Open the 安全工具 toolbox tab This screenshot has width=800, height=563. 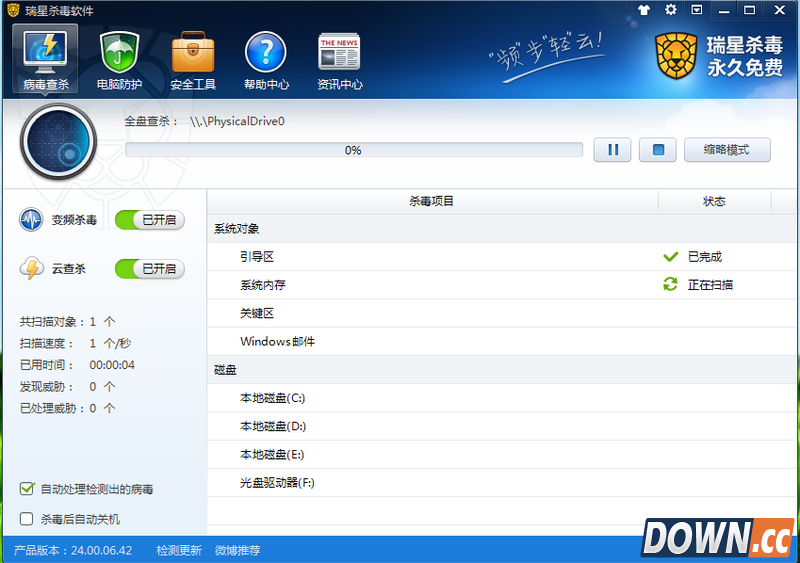193,60
